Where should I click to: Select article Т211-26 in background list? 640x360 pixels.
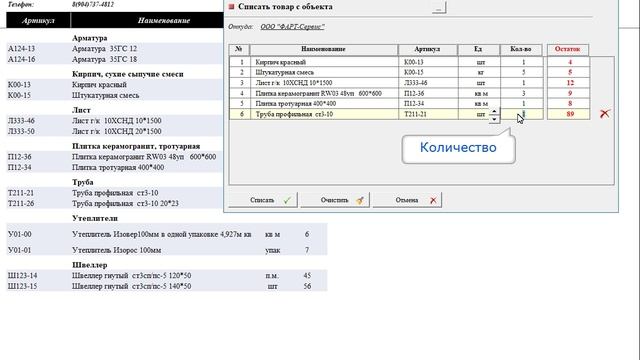(21, 203)
